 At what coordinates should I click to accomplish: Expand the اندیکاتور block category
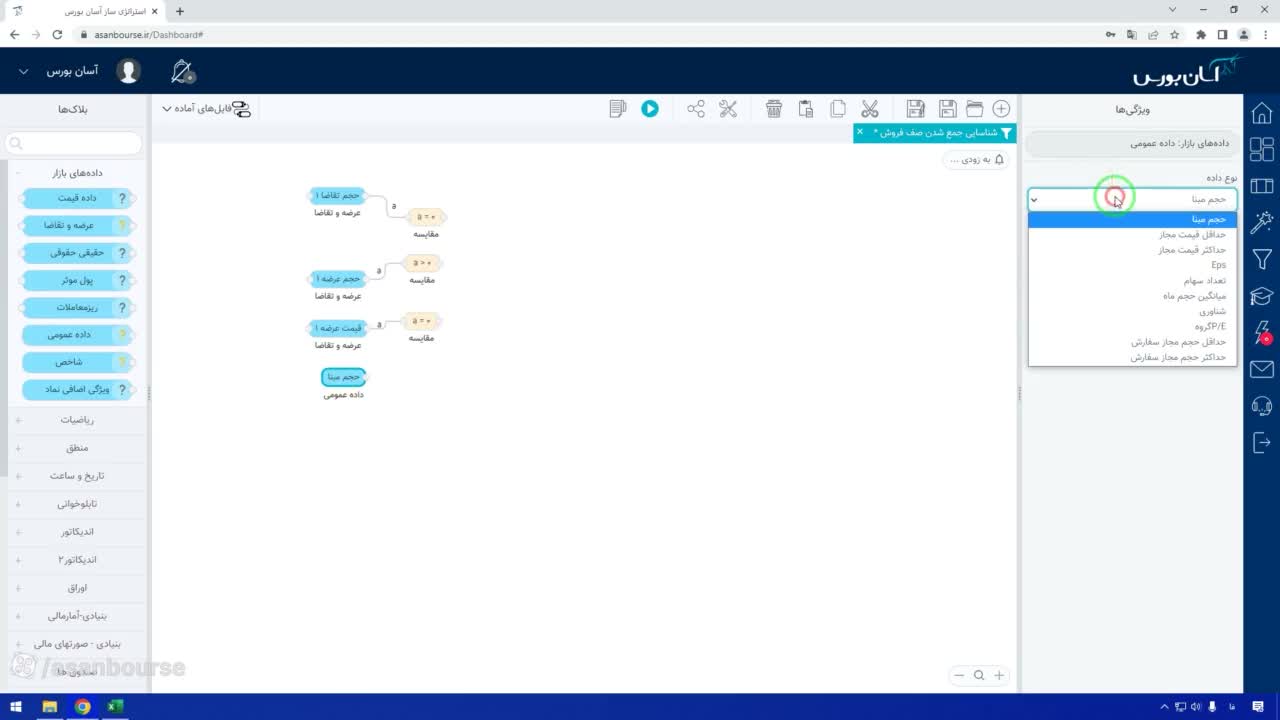tap(76, 532)
